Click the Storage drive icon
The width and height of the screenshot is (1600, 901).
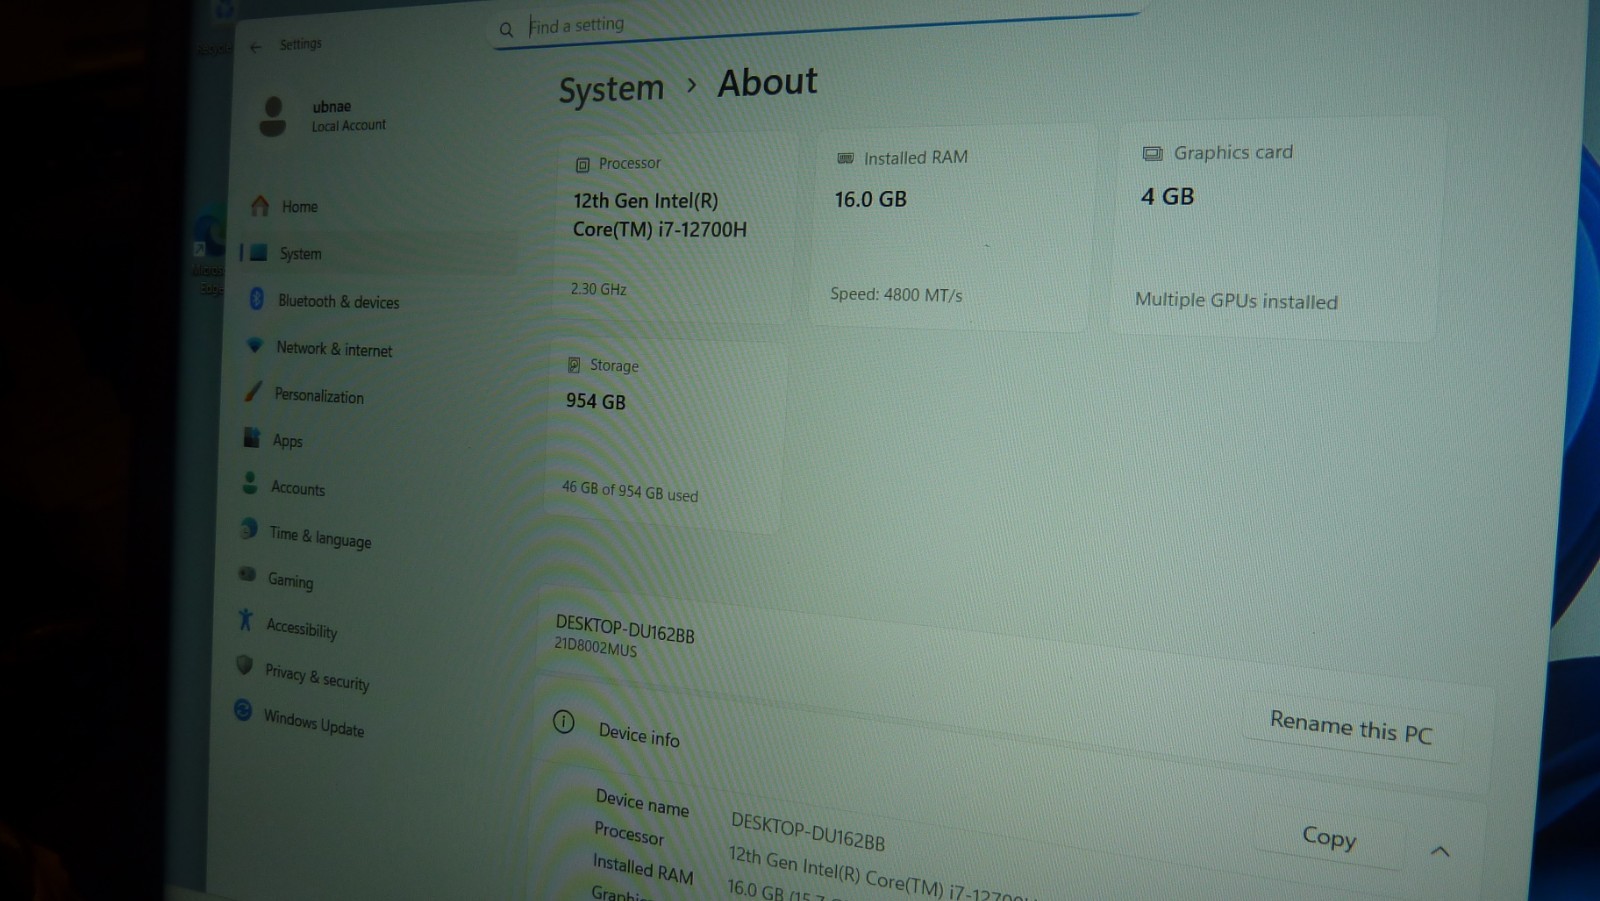pyautogui.click(x=574, y=365)
